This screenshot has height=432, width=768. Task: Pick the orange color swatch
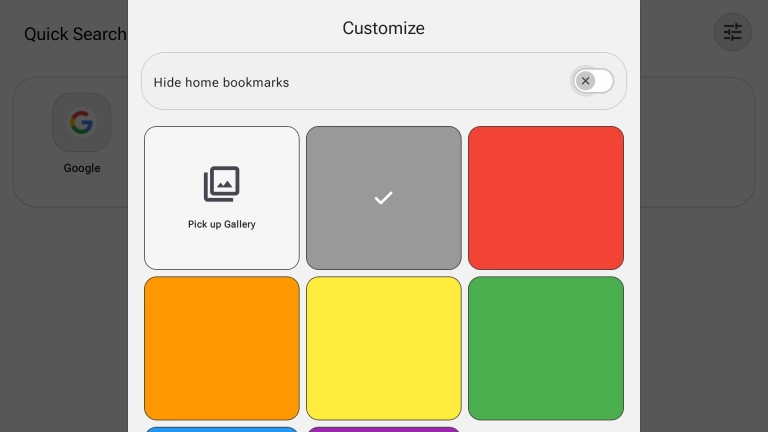222,348
